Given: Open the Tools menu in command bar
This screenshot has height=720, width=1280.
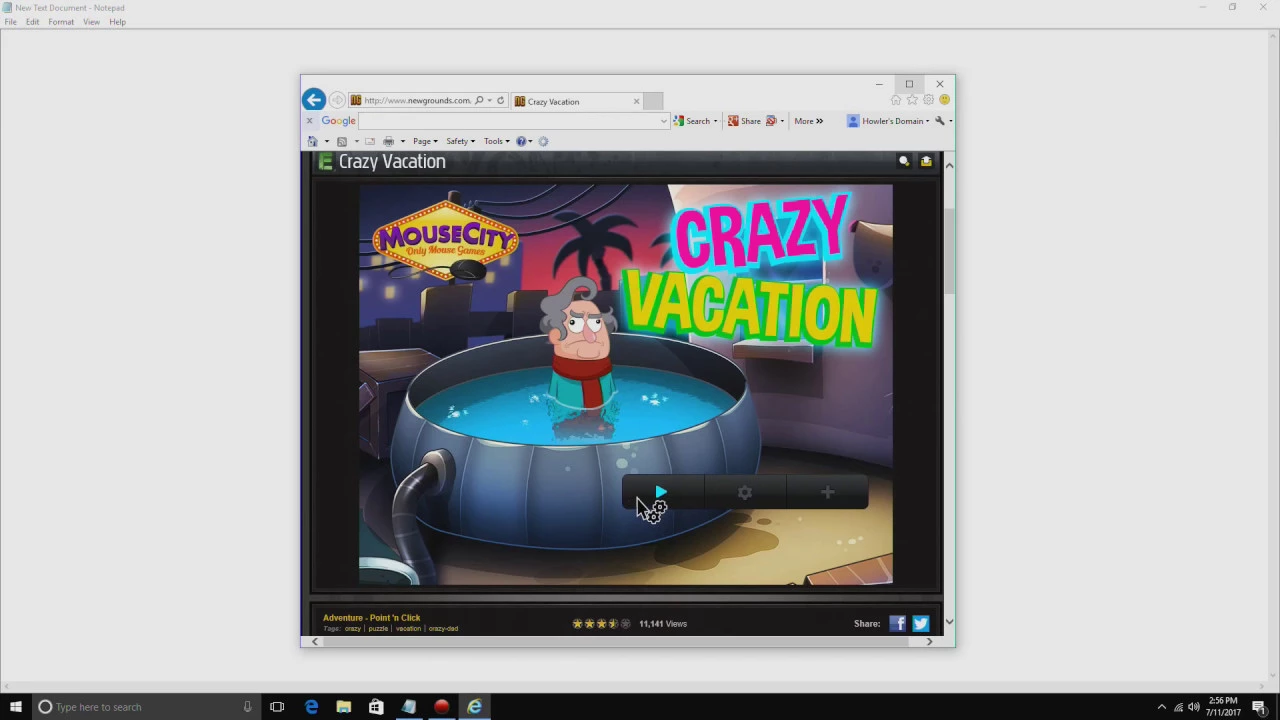Looking at the screenshot, I should (496, 141).
